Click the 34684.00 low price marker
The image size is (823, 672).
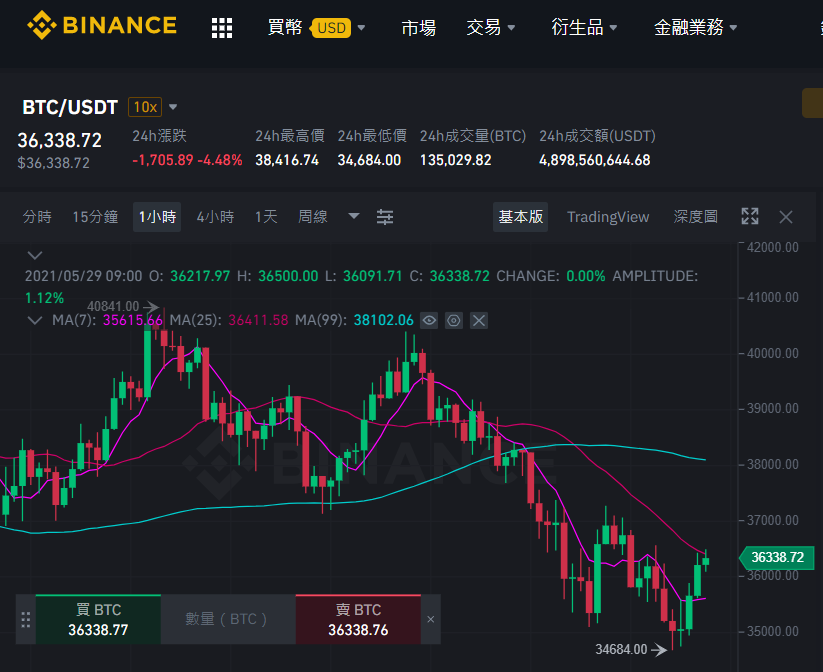[631, 649]
